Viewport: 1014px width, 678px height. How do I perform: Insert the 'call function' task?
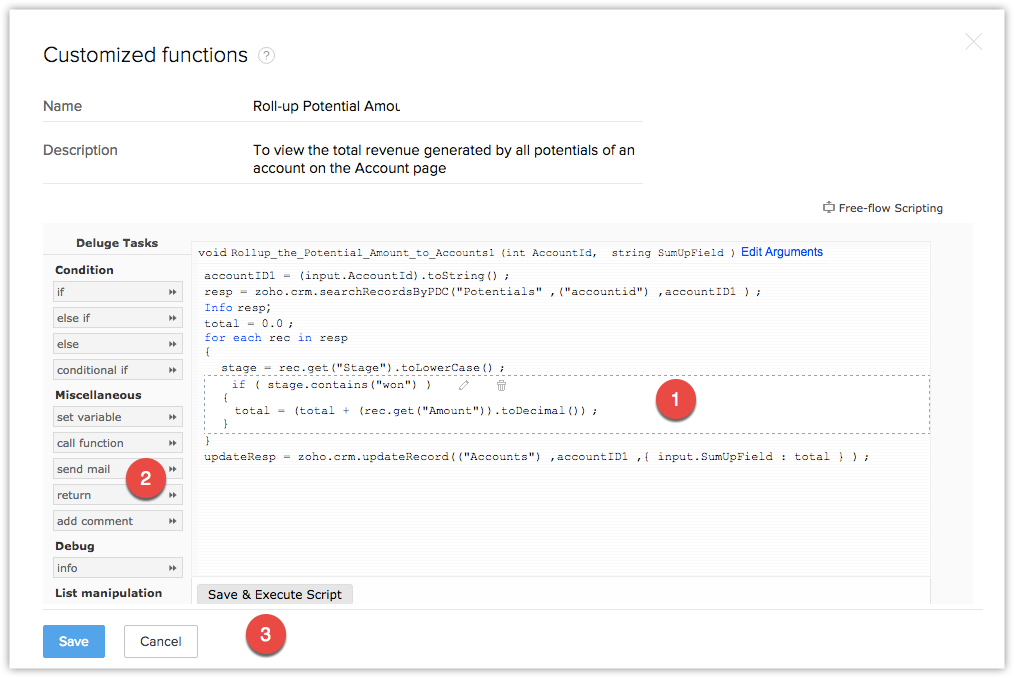118,443
